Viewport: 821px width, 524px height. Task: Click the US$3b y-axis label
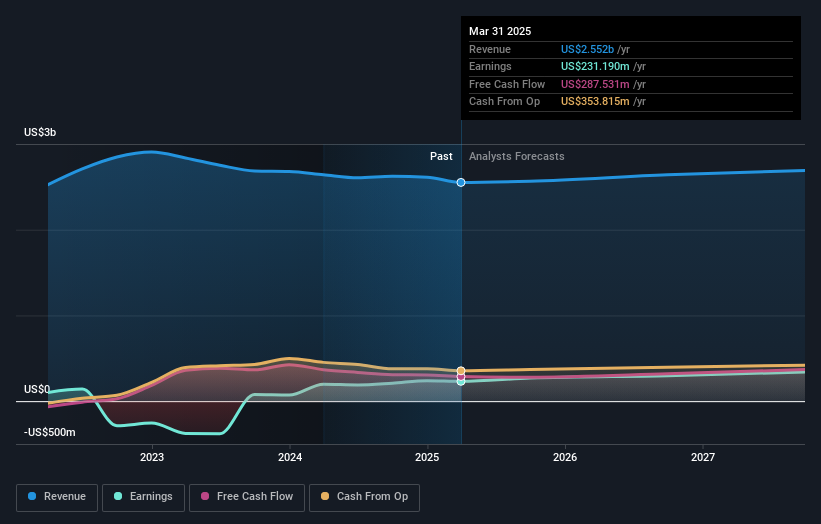40,132
